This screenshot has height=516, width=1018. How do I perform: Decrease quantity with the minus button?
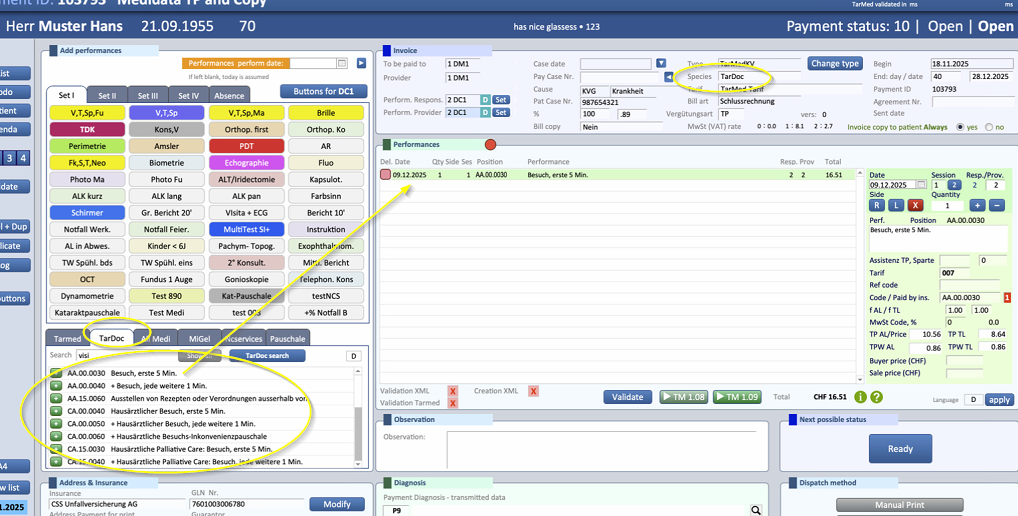[x=997, y=205]
